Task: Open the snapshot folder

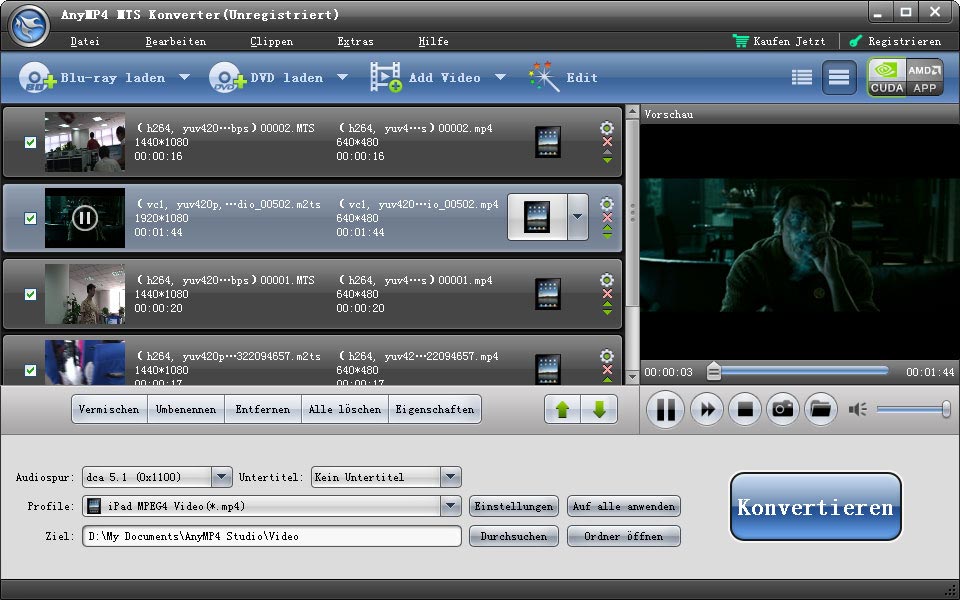Action: point(820,409)
